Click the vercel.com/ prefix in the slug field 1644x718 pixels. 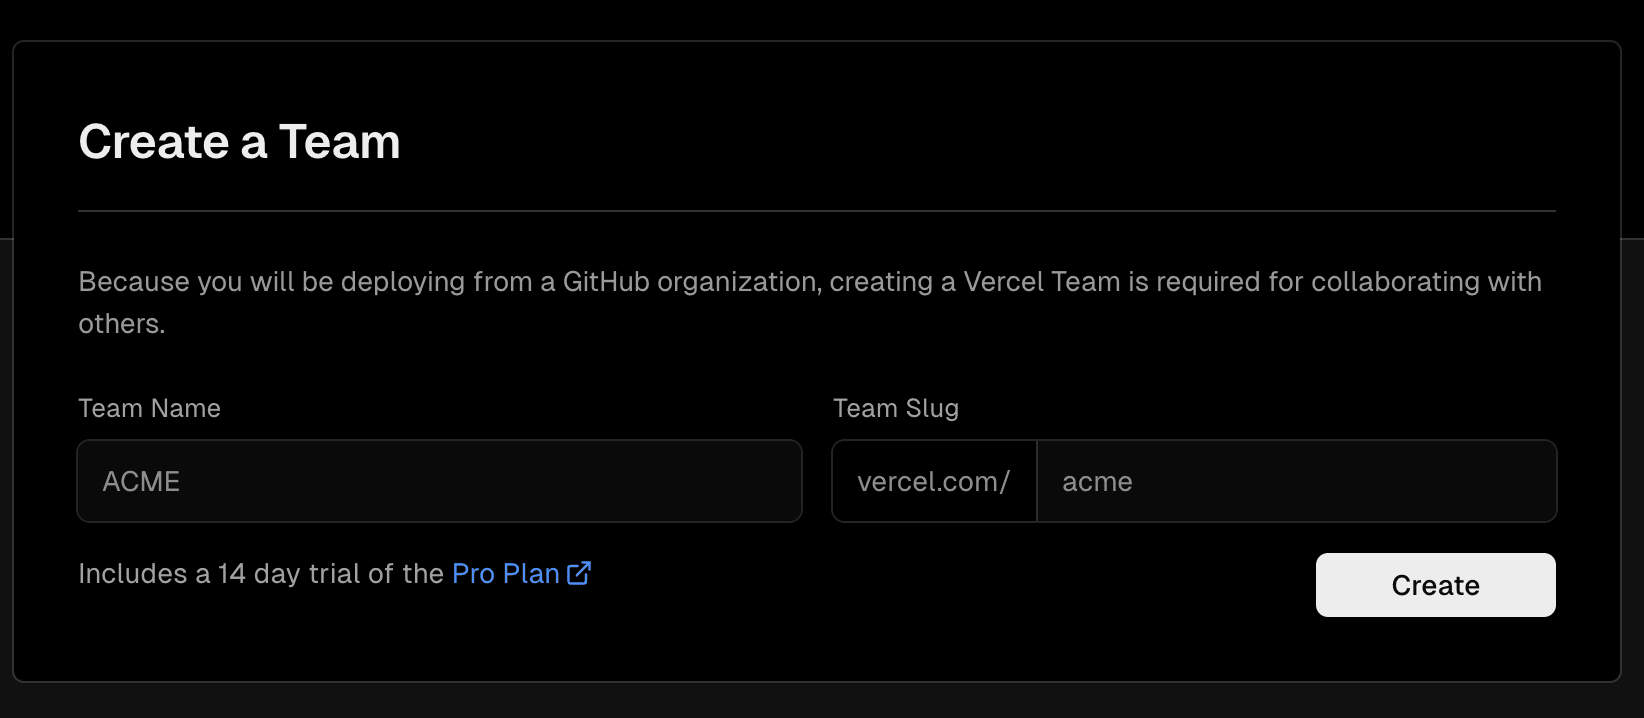tap(934, 481)
